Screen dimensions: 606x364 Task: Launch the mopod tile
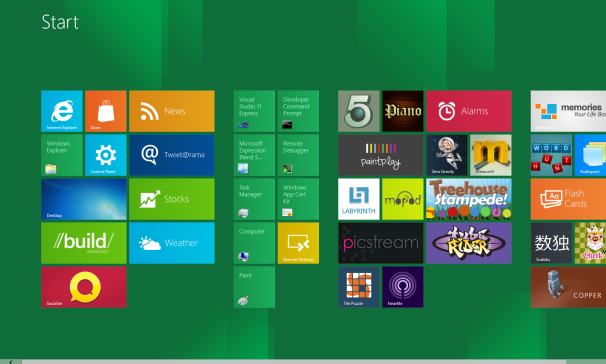coord(403,199)
